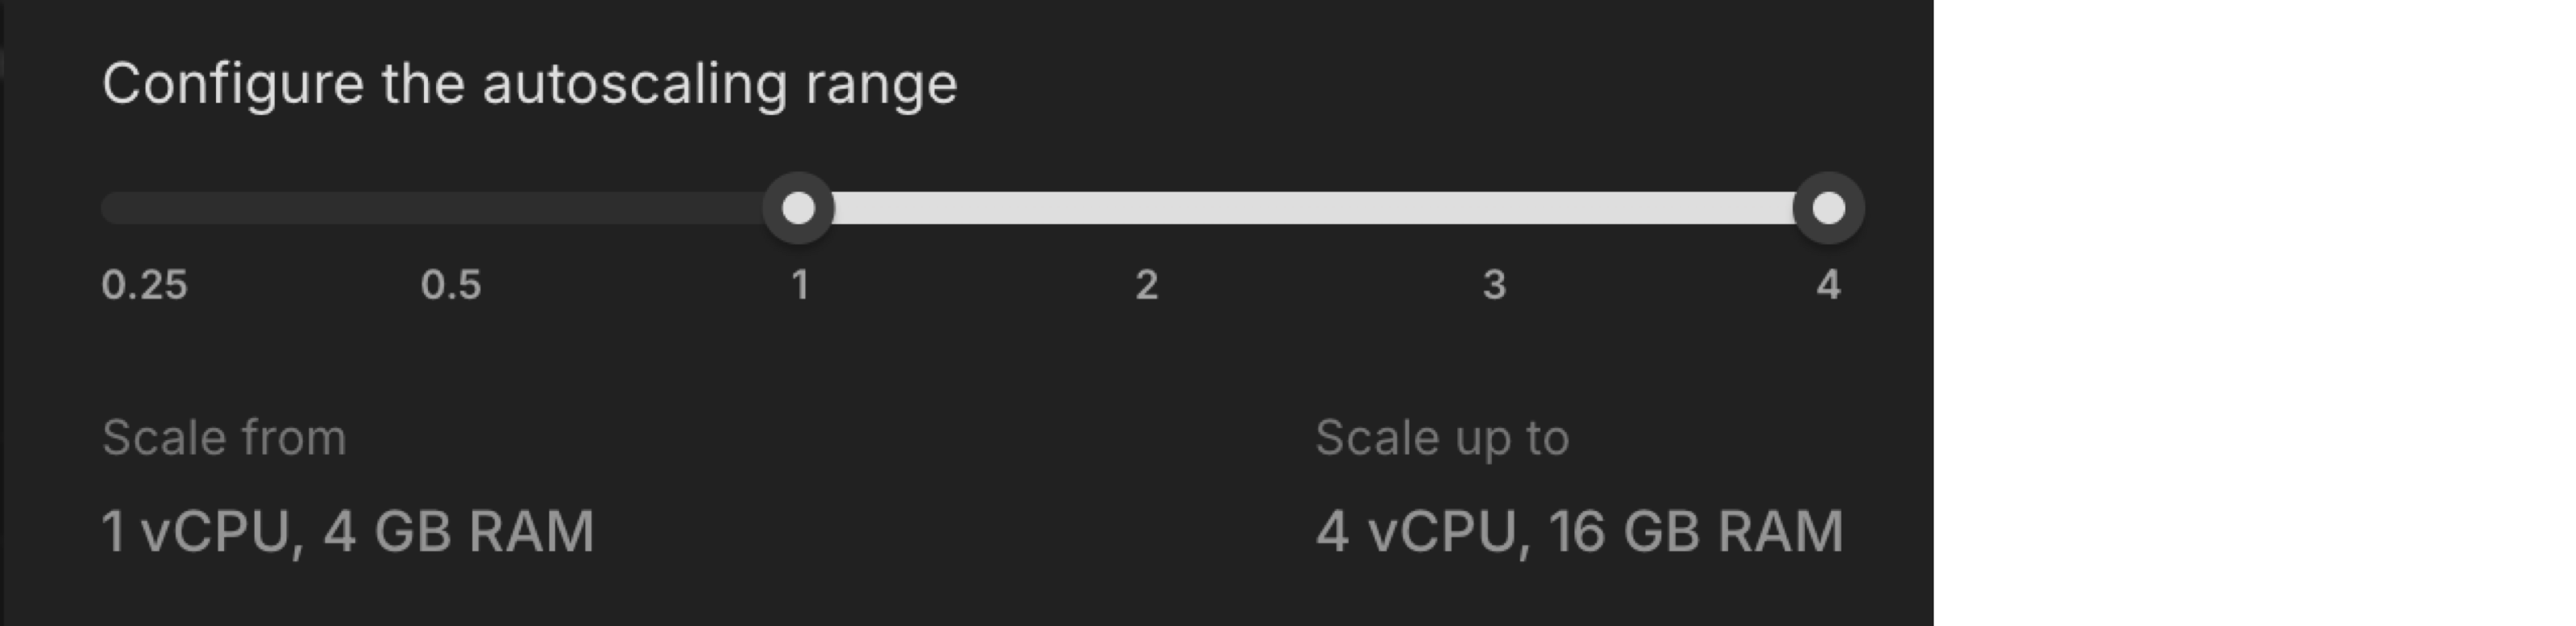Click the slider track just left of 4

[x=1760, y=207]
